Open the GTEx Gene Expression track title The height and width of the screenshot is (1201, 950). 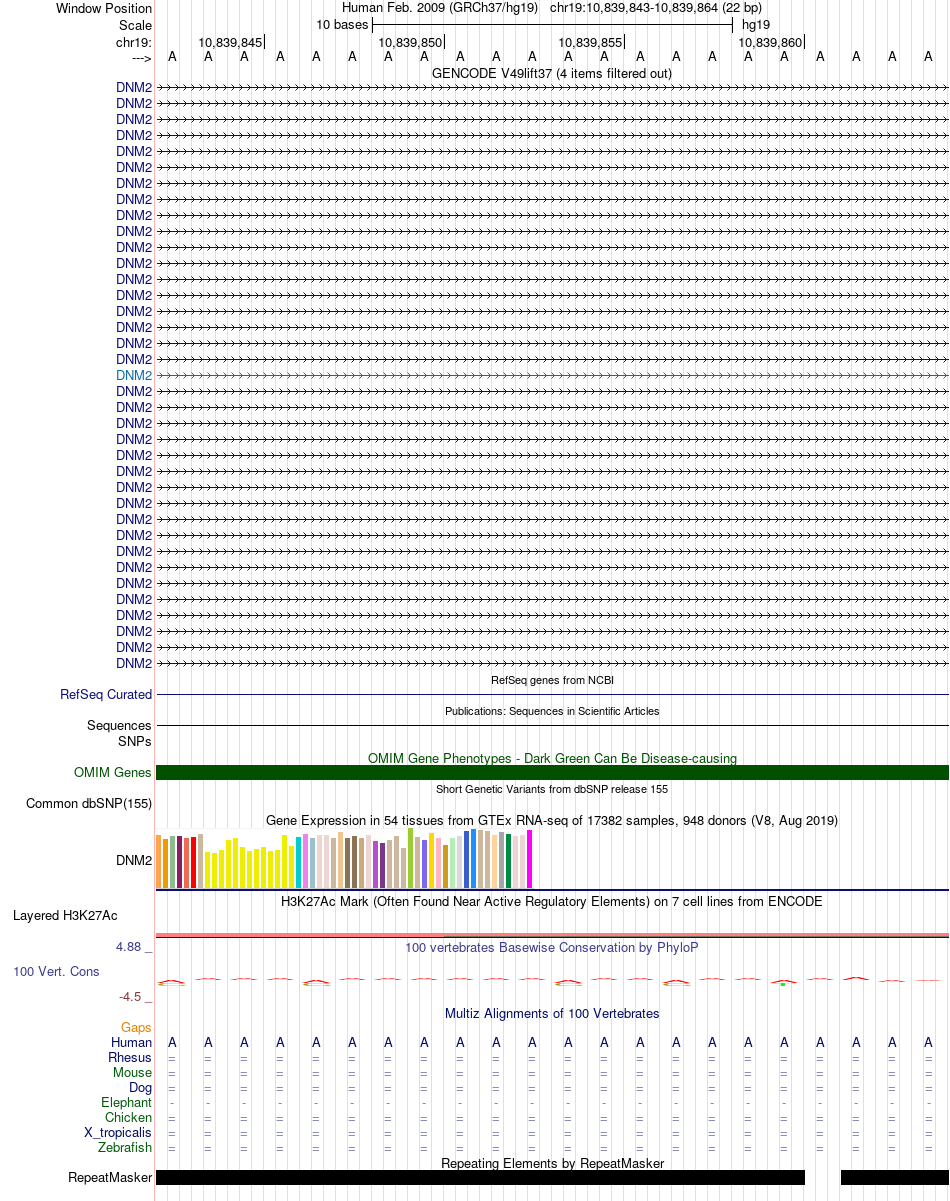point(552,820)
